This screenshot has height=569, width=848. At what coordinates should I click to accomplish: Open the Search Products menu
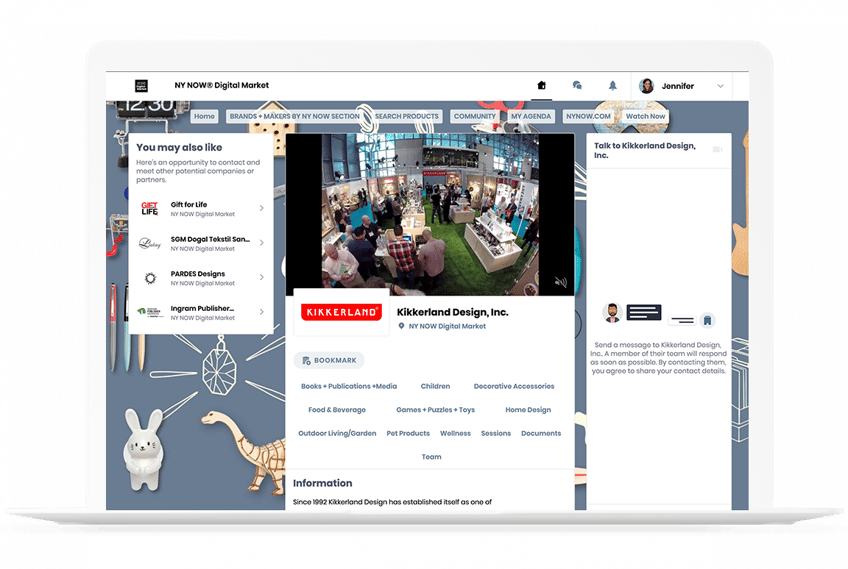point(407,116)
